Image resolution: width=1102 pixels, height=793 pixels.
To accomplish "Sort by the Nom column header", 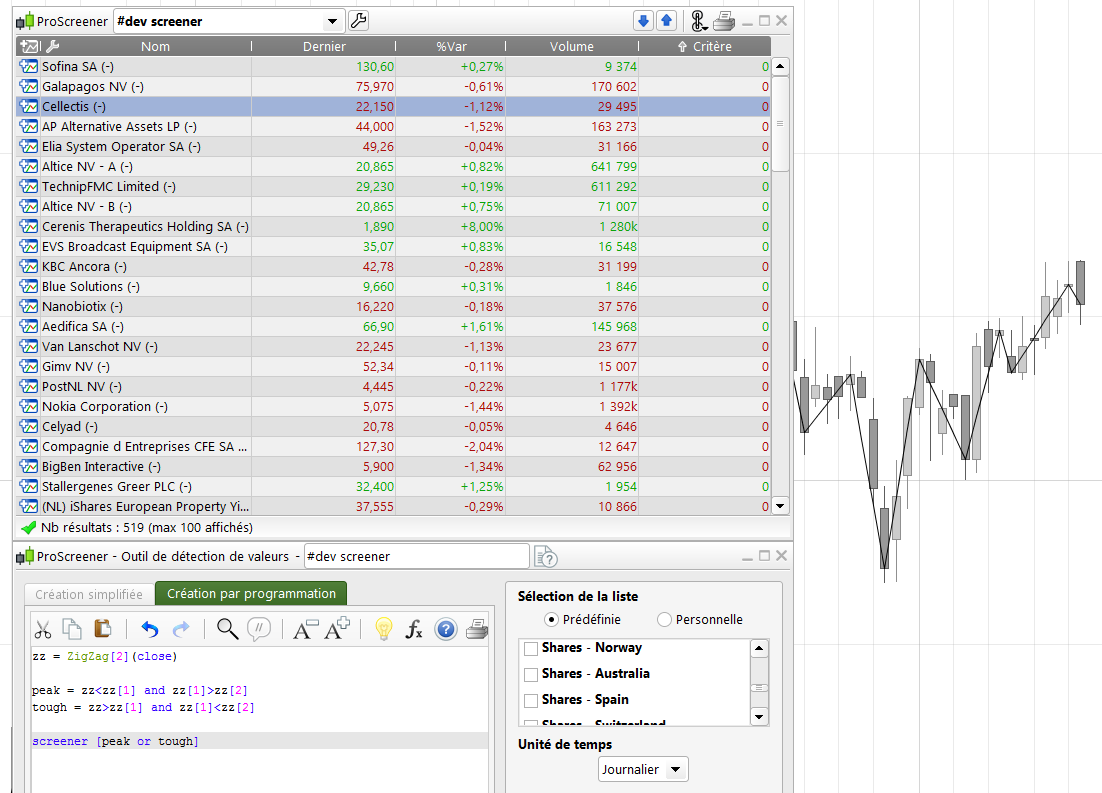I will [x=155, y=46].
